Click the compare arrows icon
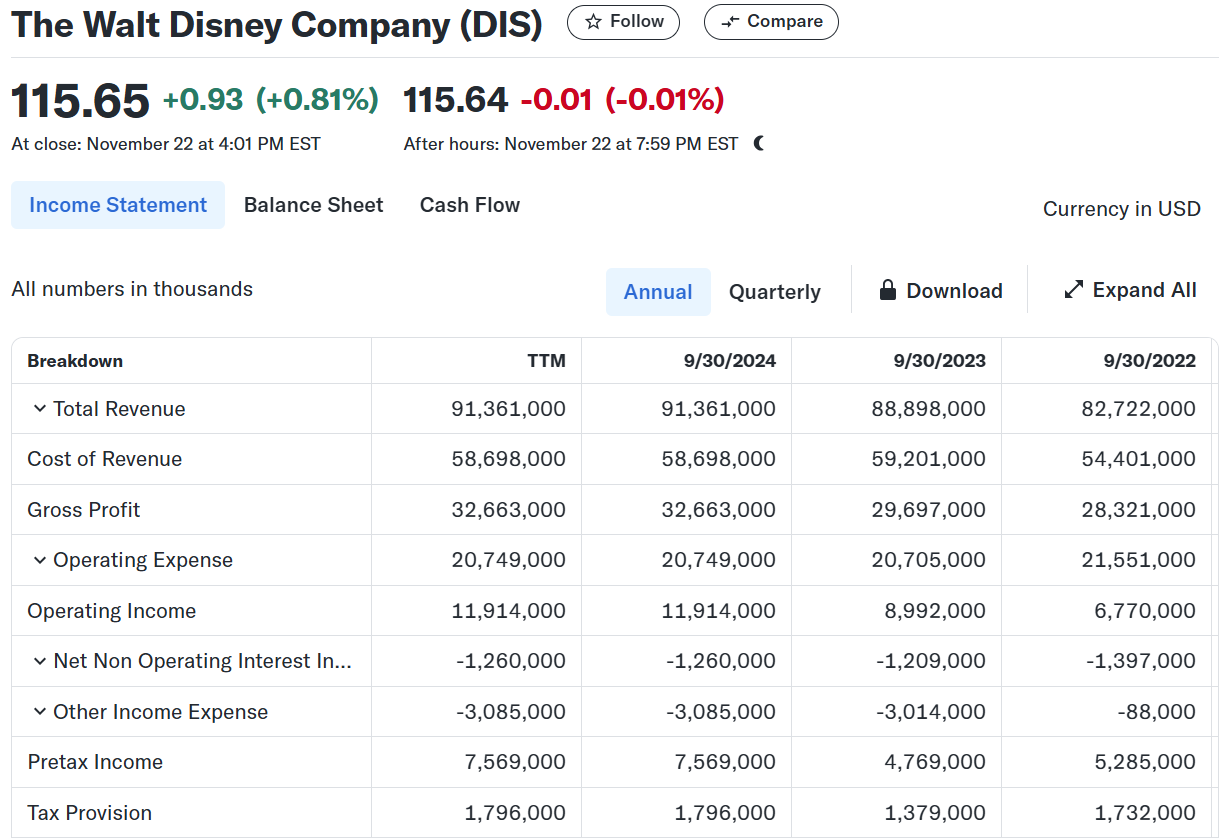Image resolution: width=1220 pixels, height=838 pixels. 730,22
